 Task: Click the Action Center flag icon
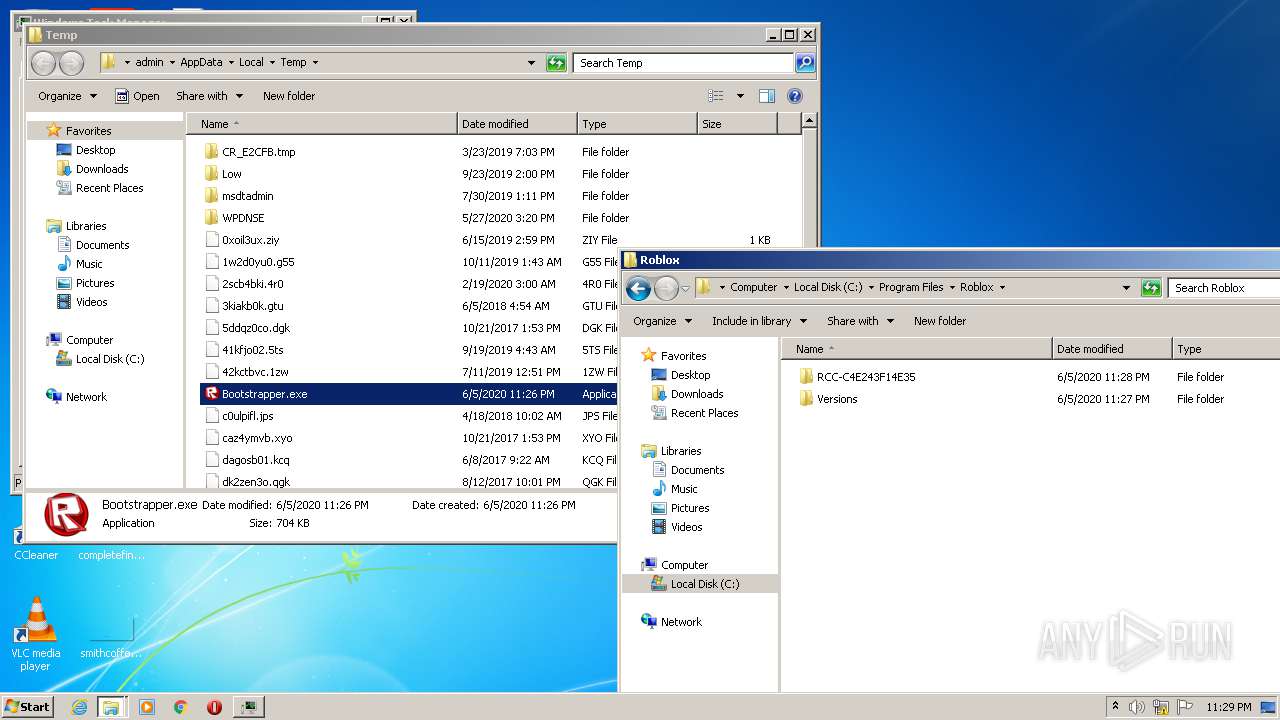point(1185,707)
